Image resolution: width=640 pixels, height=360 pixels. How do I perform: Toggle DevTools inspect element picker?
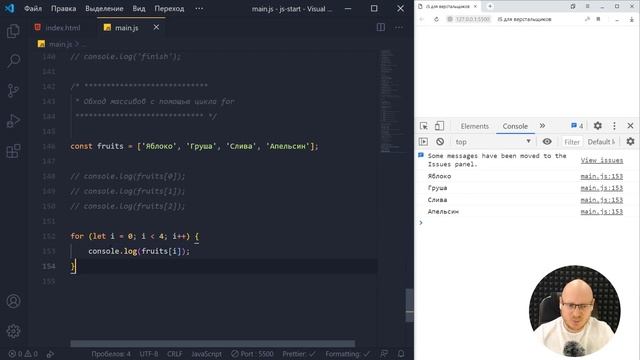click(x=424, y=126)
